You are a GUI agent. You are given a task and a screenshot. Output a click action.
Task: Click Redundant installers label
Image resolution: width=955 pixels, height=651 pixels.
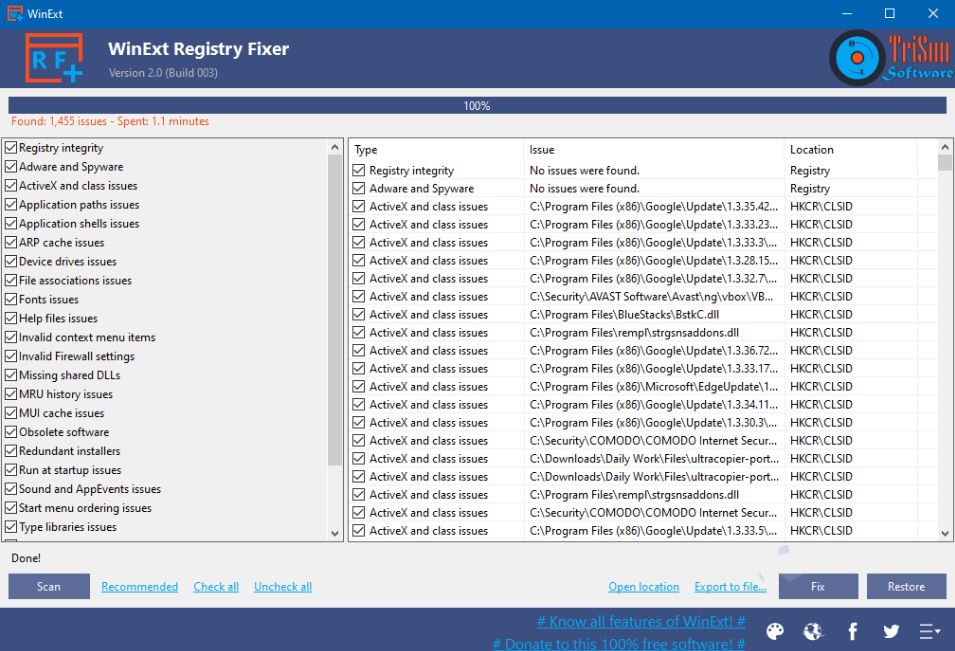(69, 451)
